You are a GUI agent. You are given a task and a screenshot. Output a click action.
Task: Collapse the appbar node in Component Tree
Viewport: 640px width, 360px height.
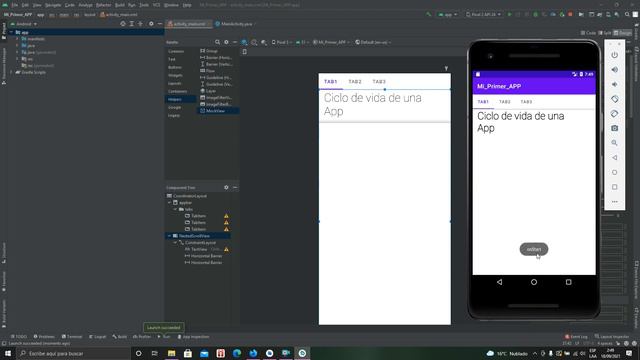170,202
